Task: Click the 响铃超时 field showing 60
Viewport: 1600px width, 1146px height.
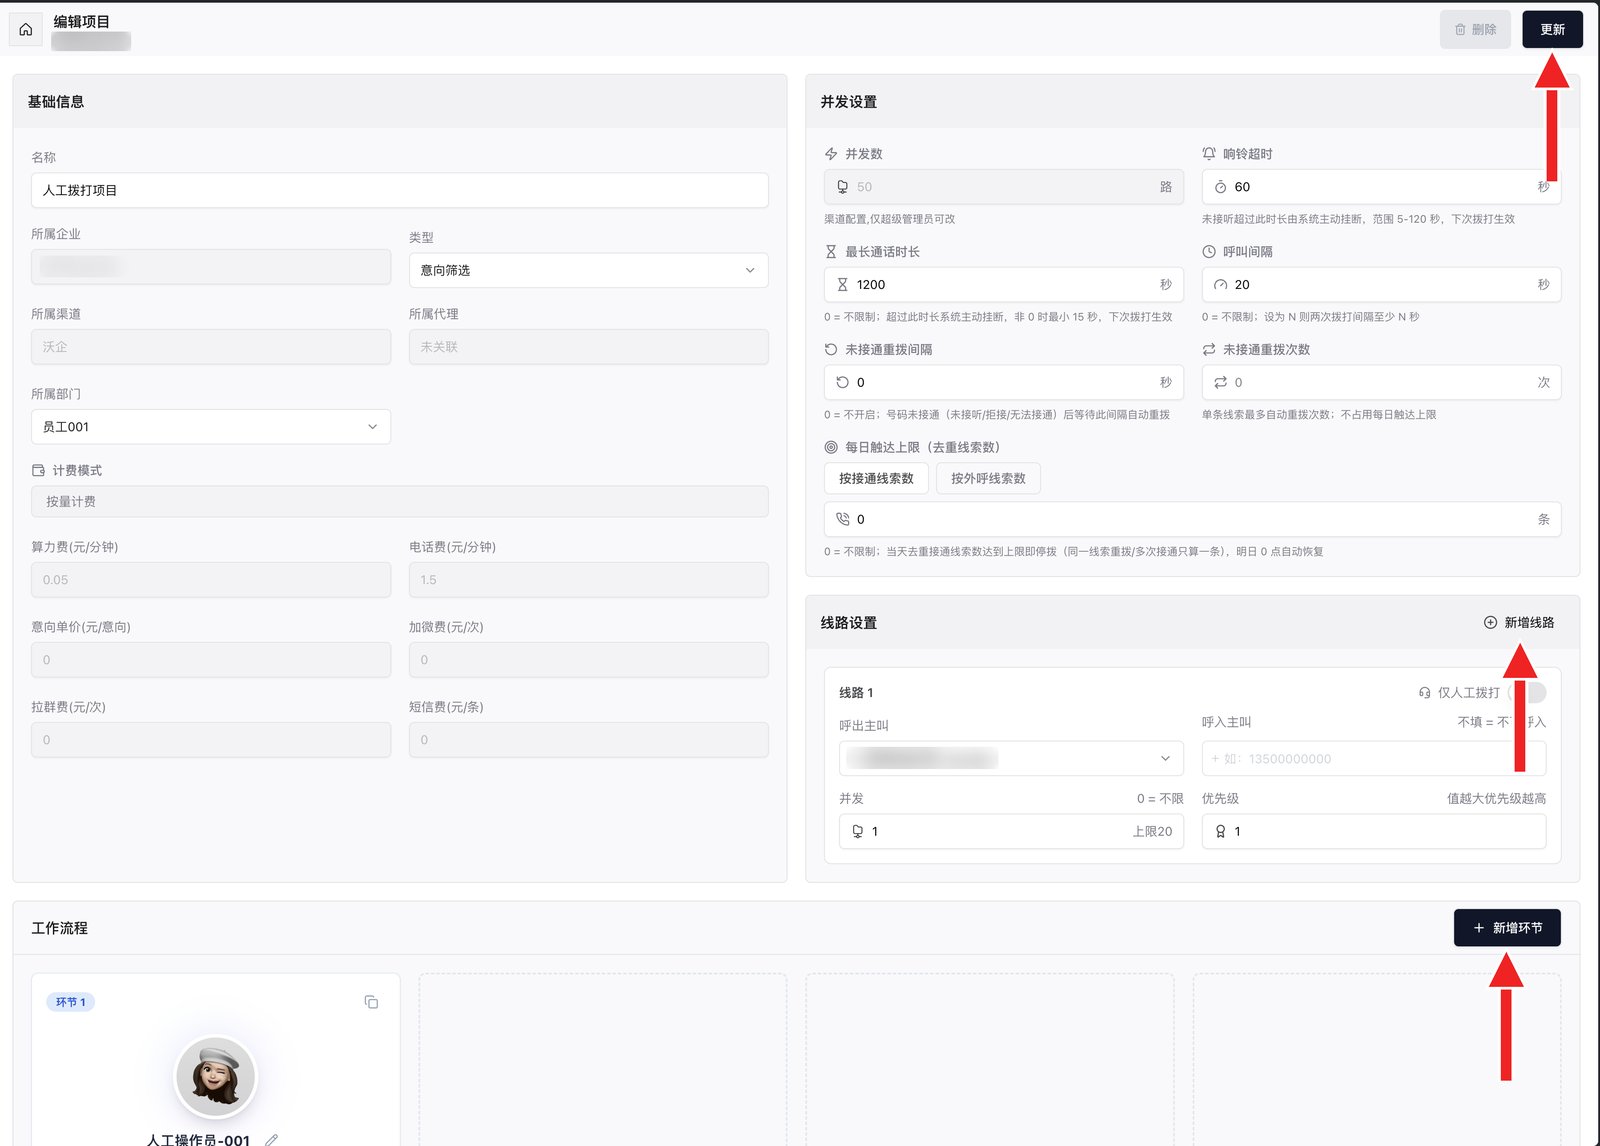Action: (1381, 187)
